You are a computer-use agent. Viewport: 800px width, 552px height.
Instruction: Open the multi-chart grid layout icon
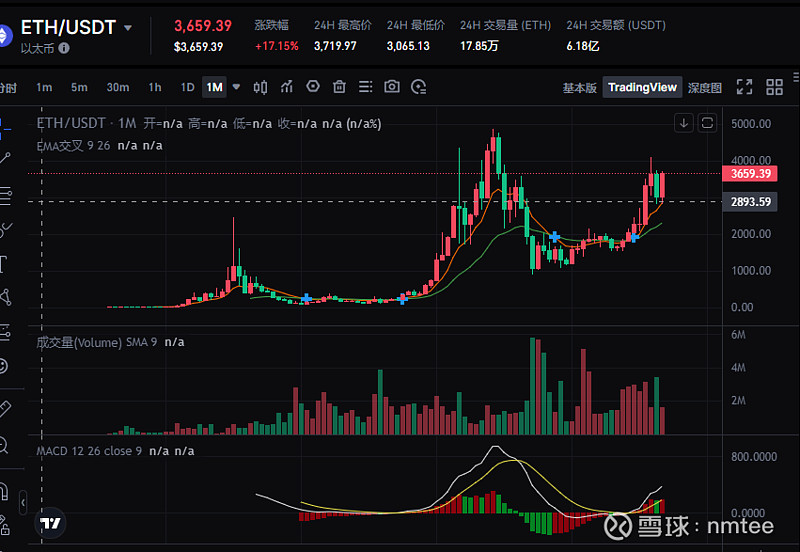pos(774,87)
